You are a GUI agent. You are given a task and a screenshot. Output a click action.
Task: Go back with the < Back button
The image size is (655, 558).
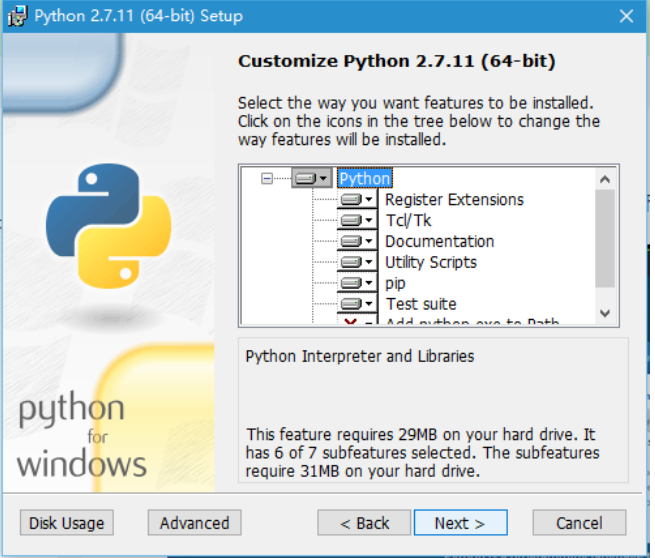coord(364,522)
